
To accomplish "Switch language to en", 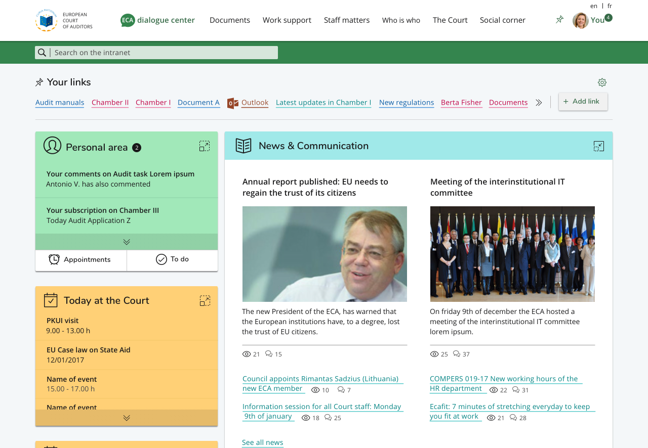I will 593,6.
